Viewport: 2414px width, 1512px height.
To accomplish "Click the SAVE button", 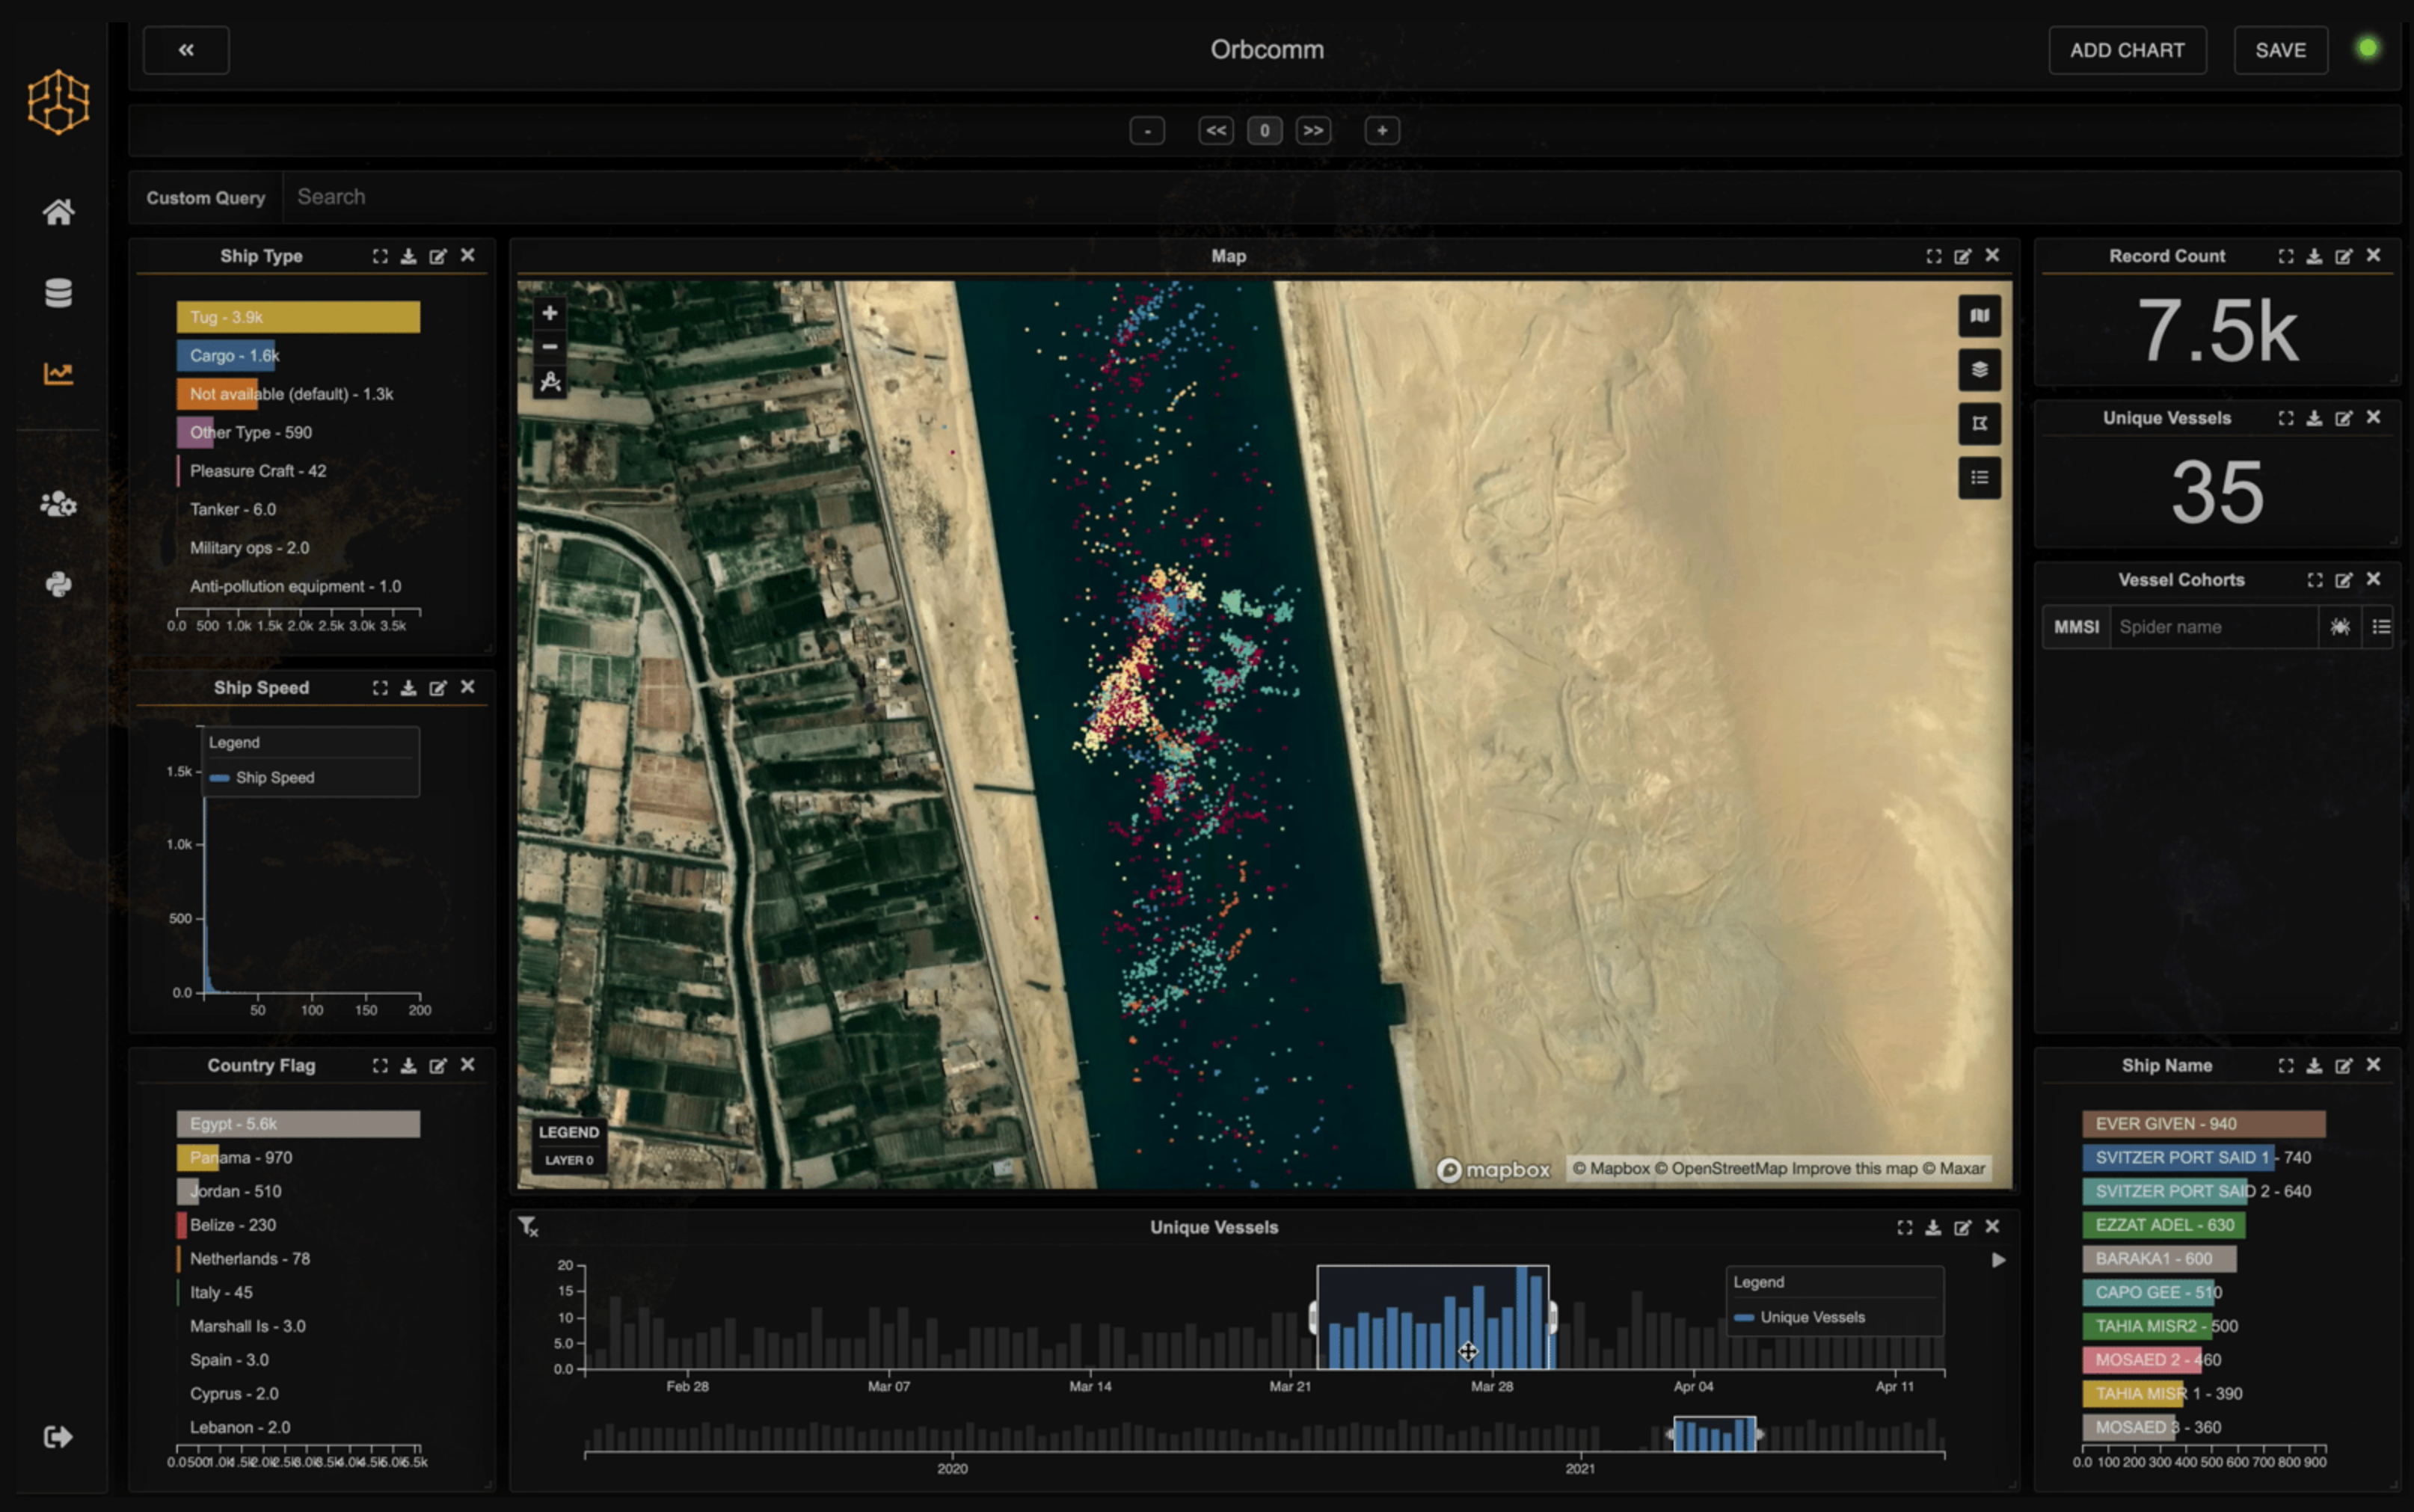I will (x=2280, y=50).
